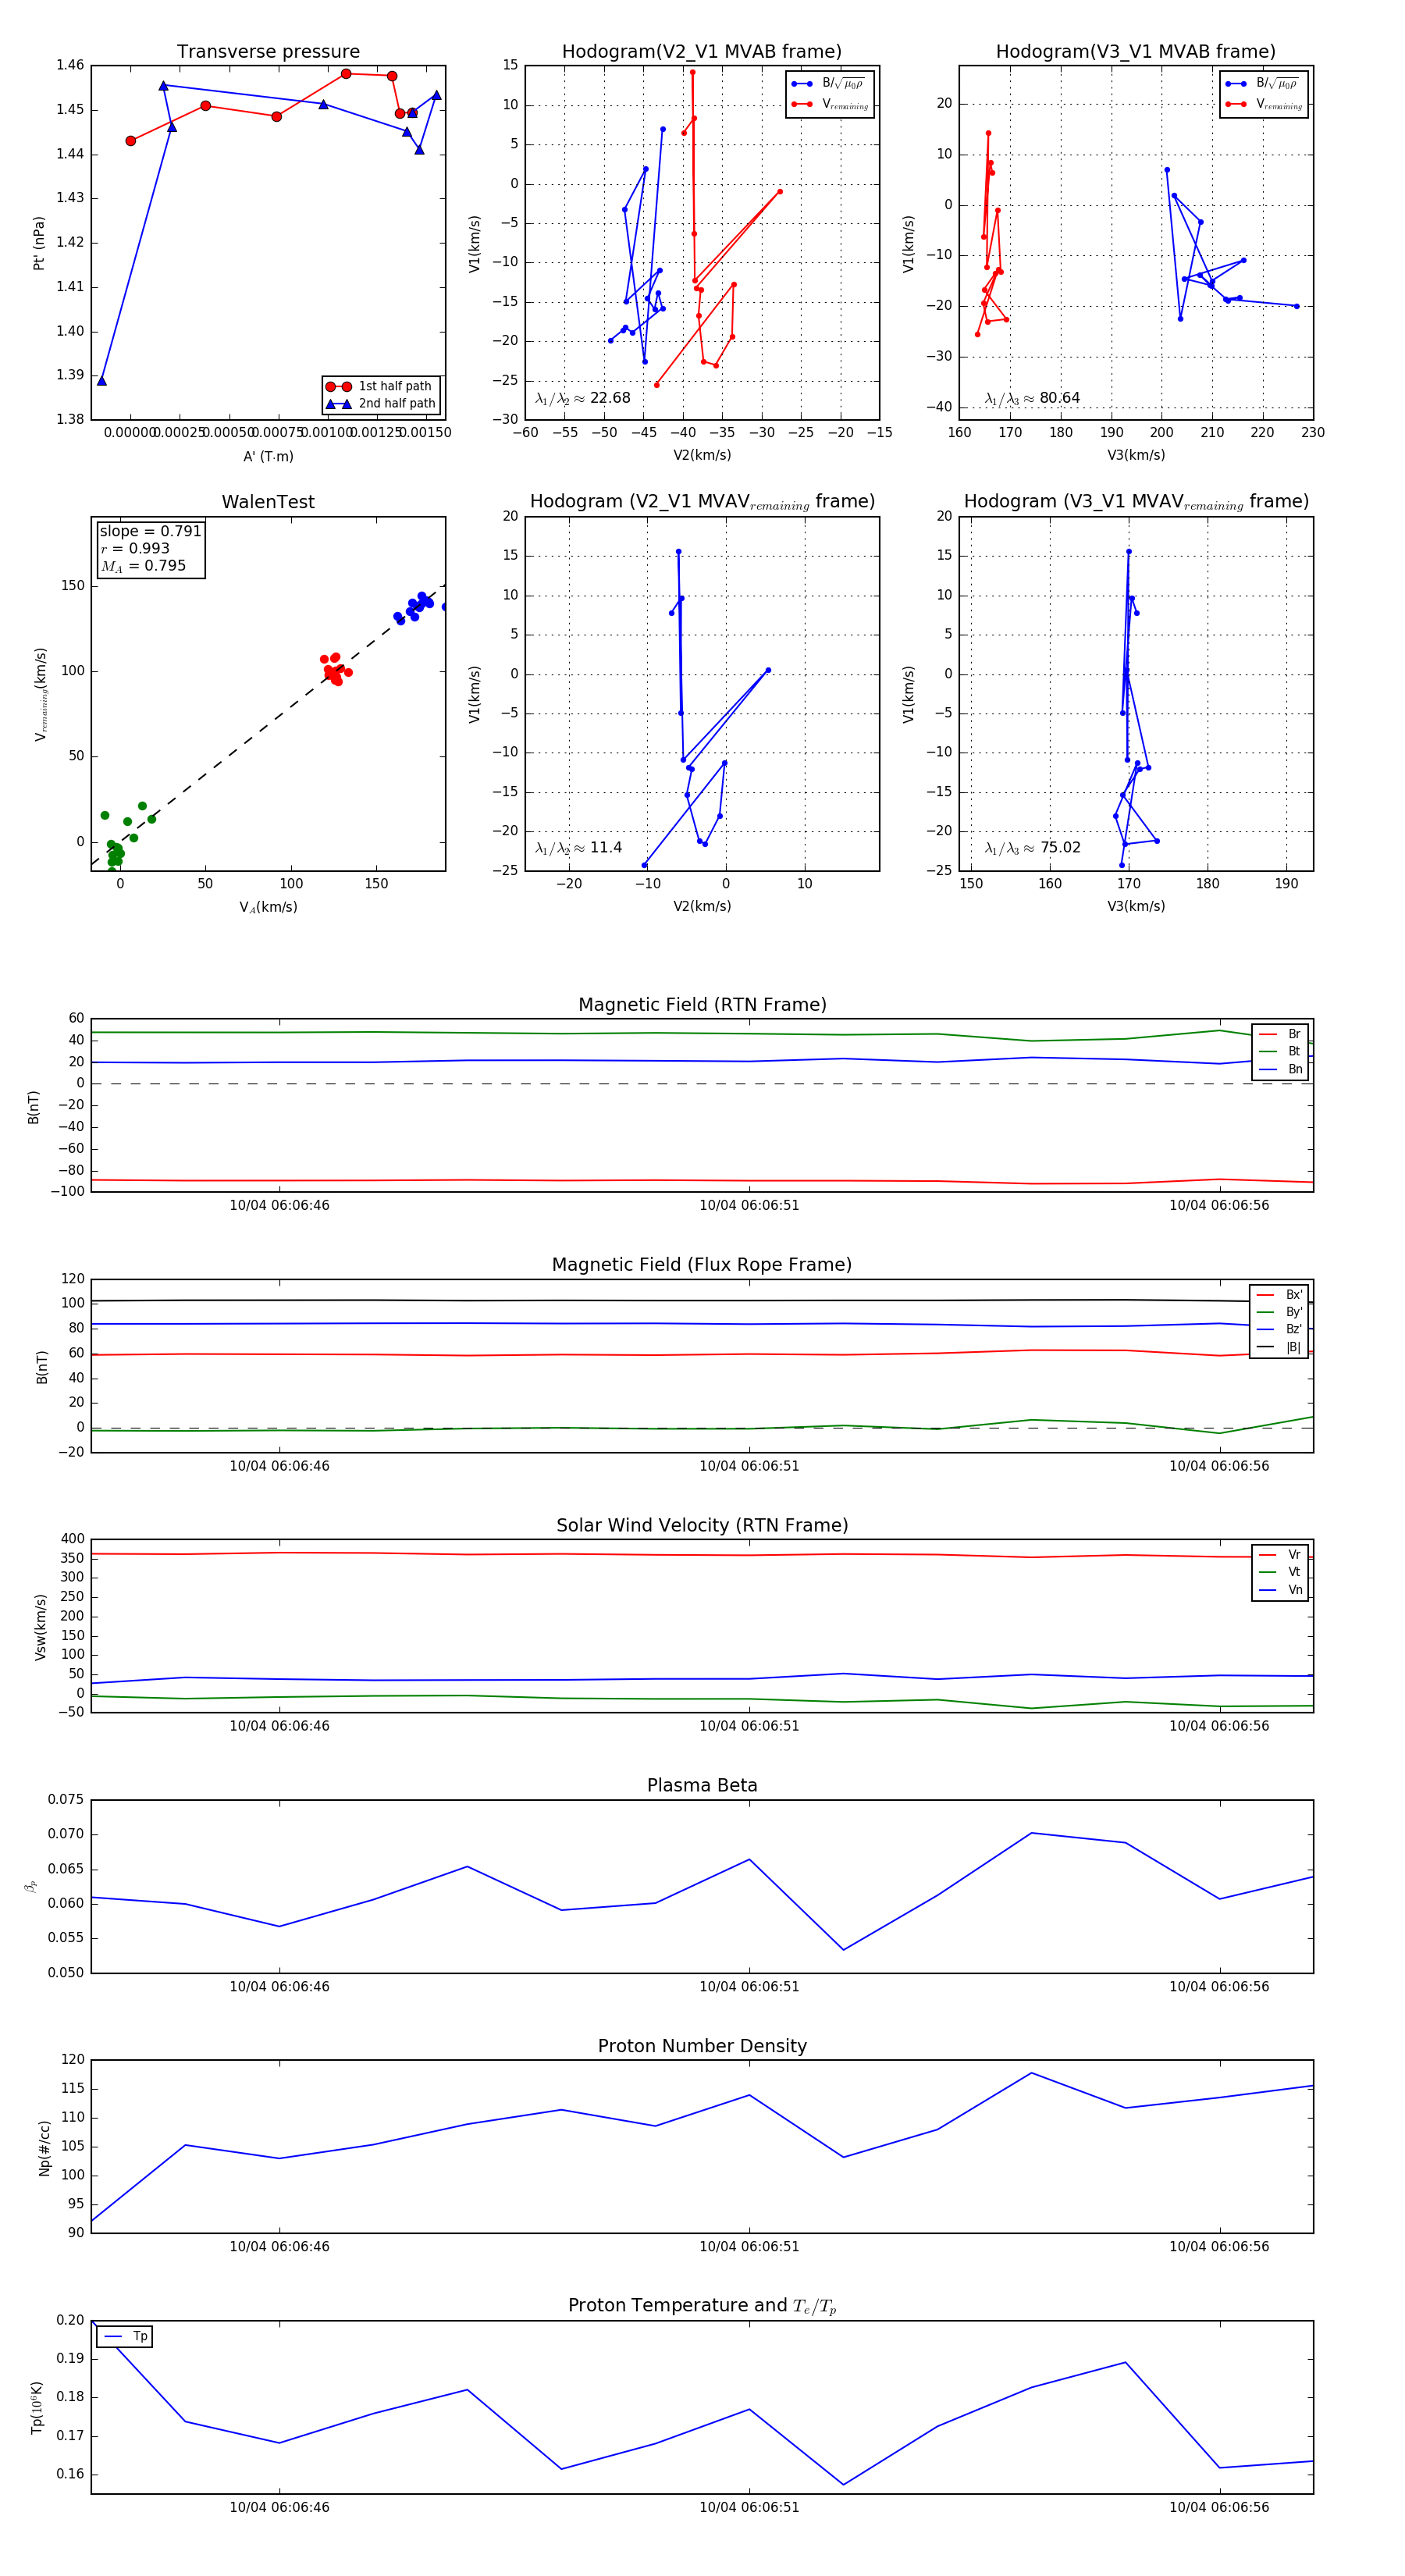Select the 'Plasma Beta' plot title
Viewport: 1405px width, 2576px height.
(702, 1786)
